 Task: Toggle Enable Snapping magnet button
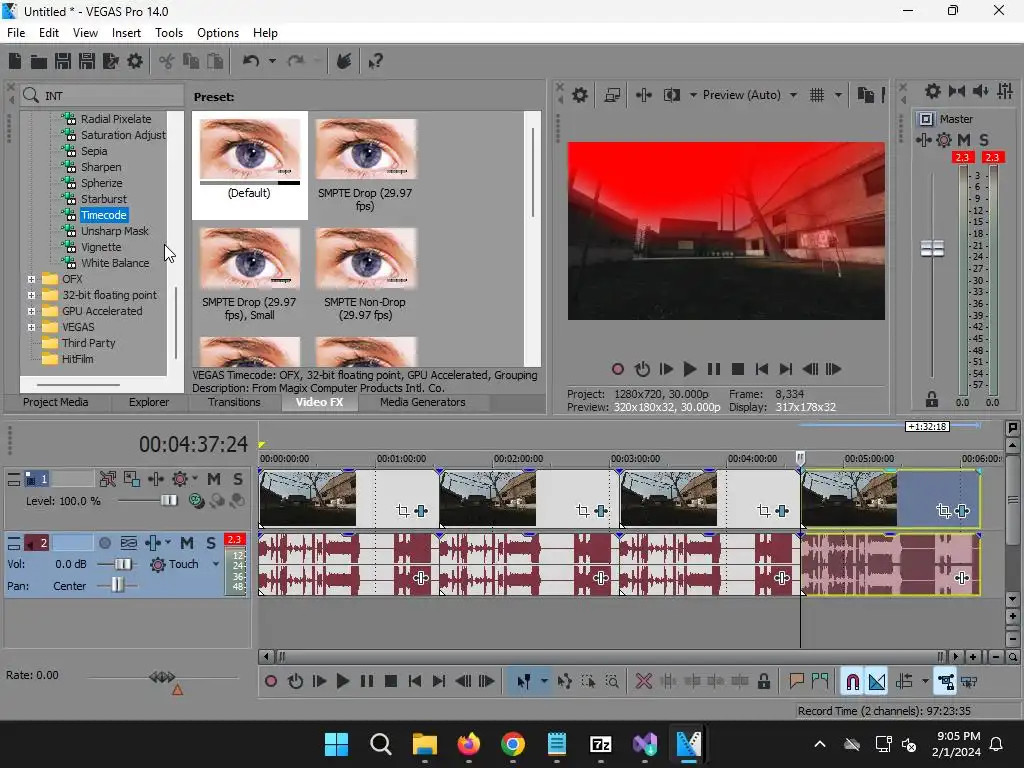tap(852, 682)
